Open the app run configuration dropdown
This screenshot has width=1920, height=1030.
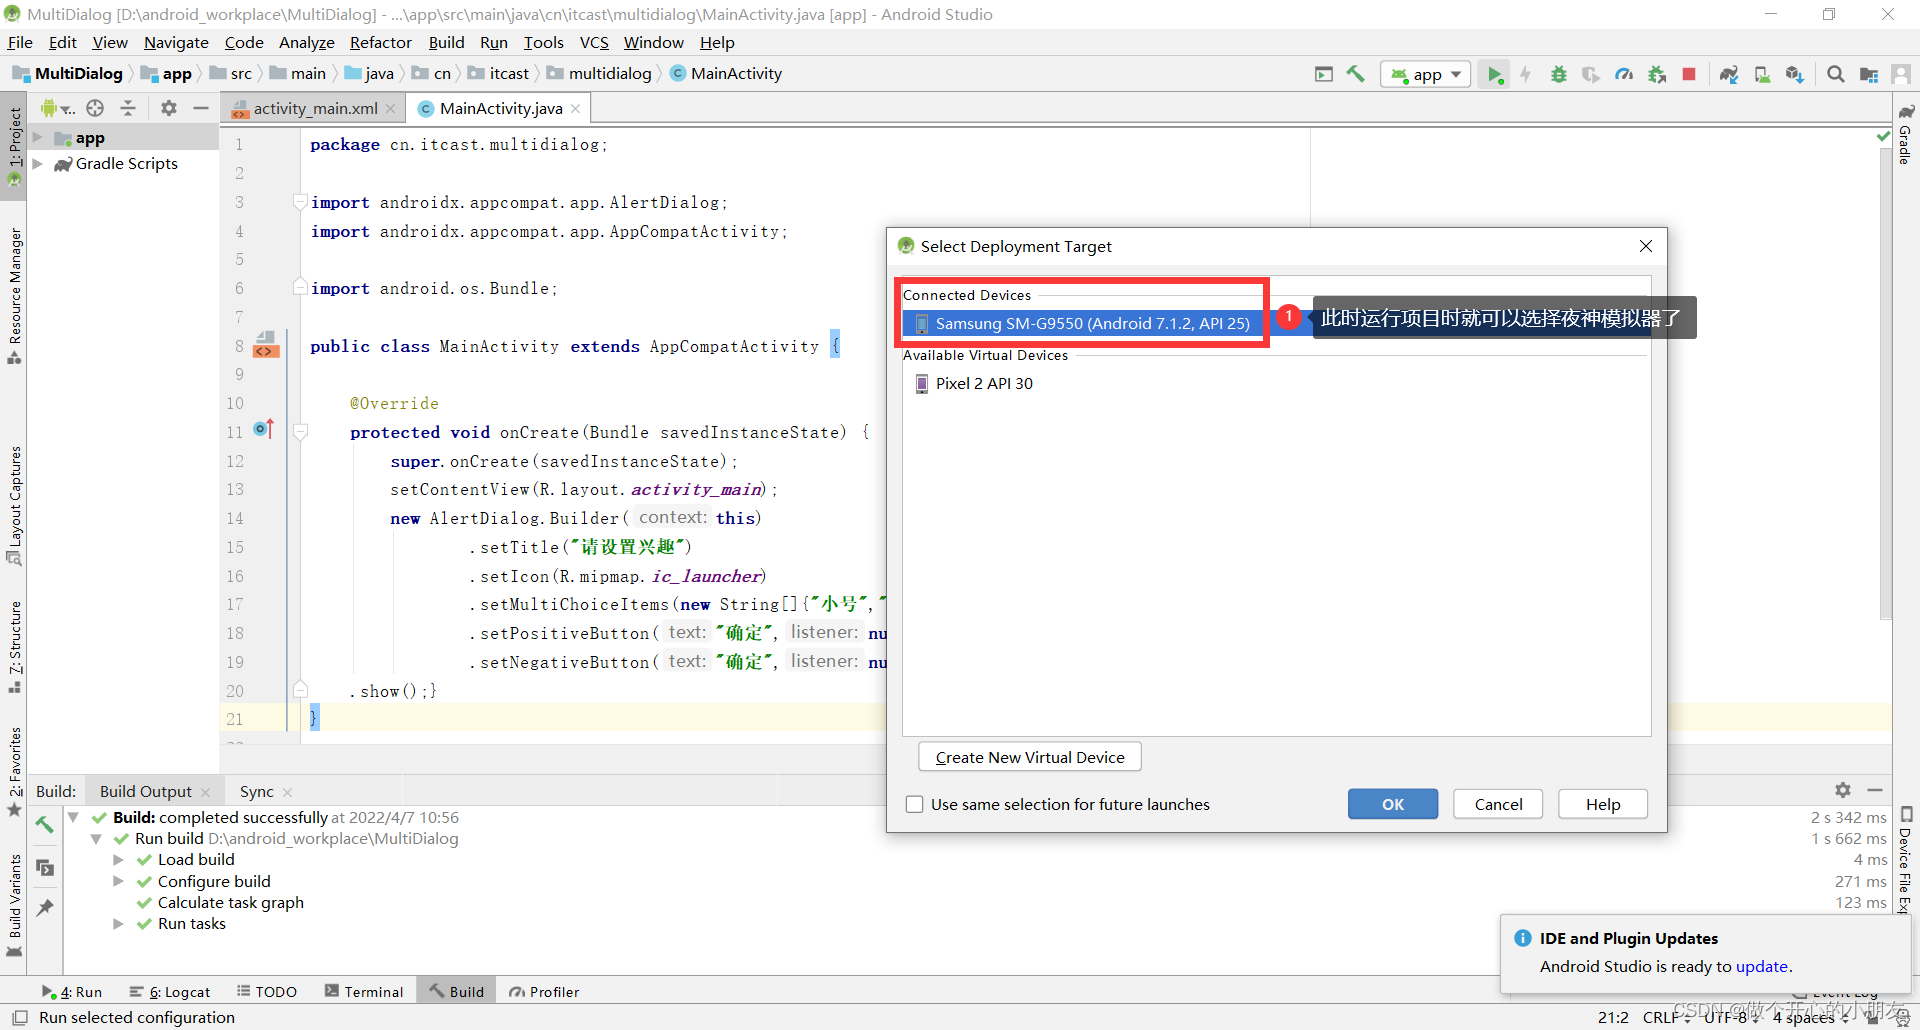coord(1426,74)
